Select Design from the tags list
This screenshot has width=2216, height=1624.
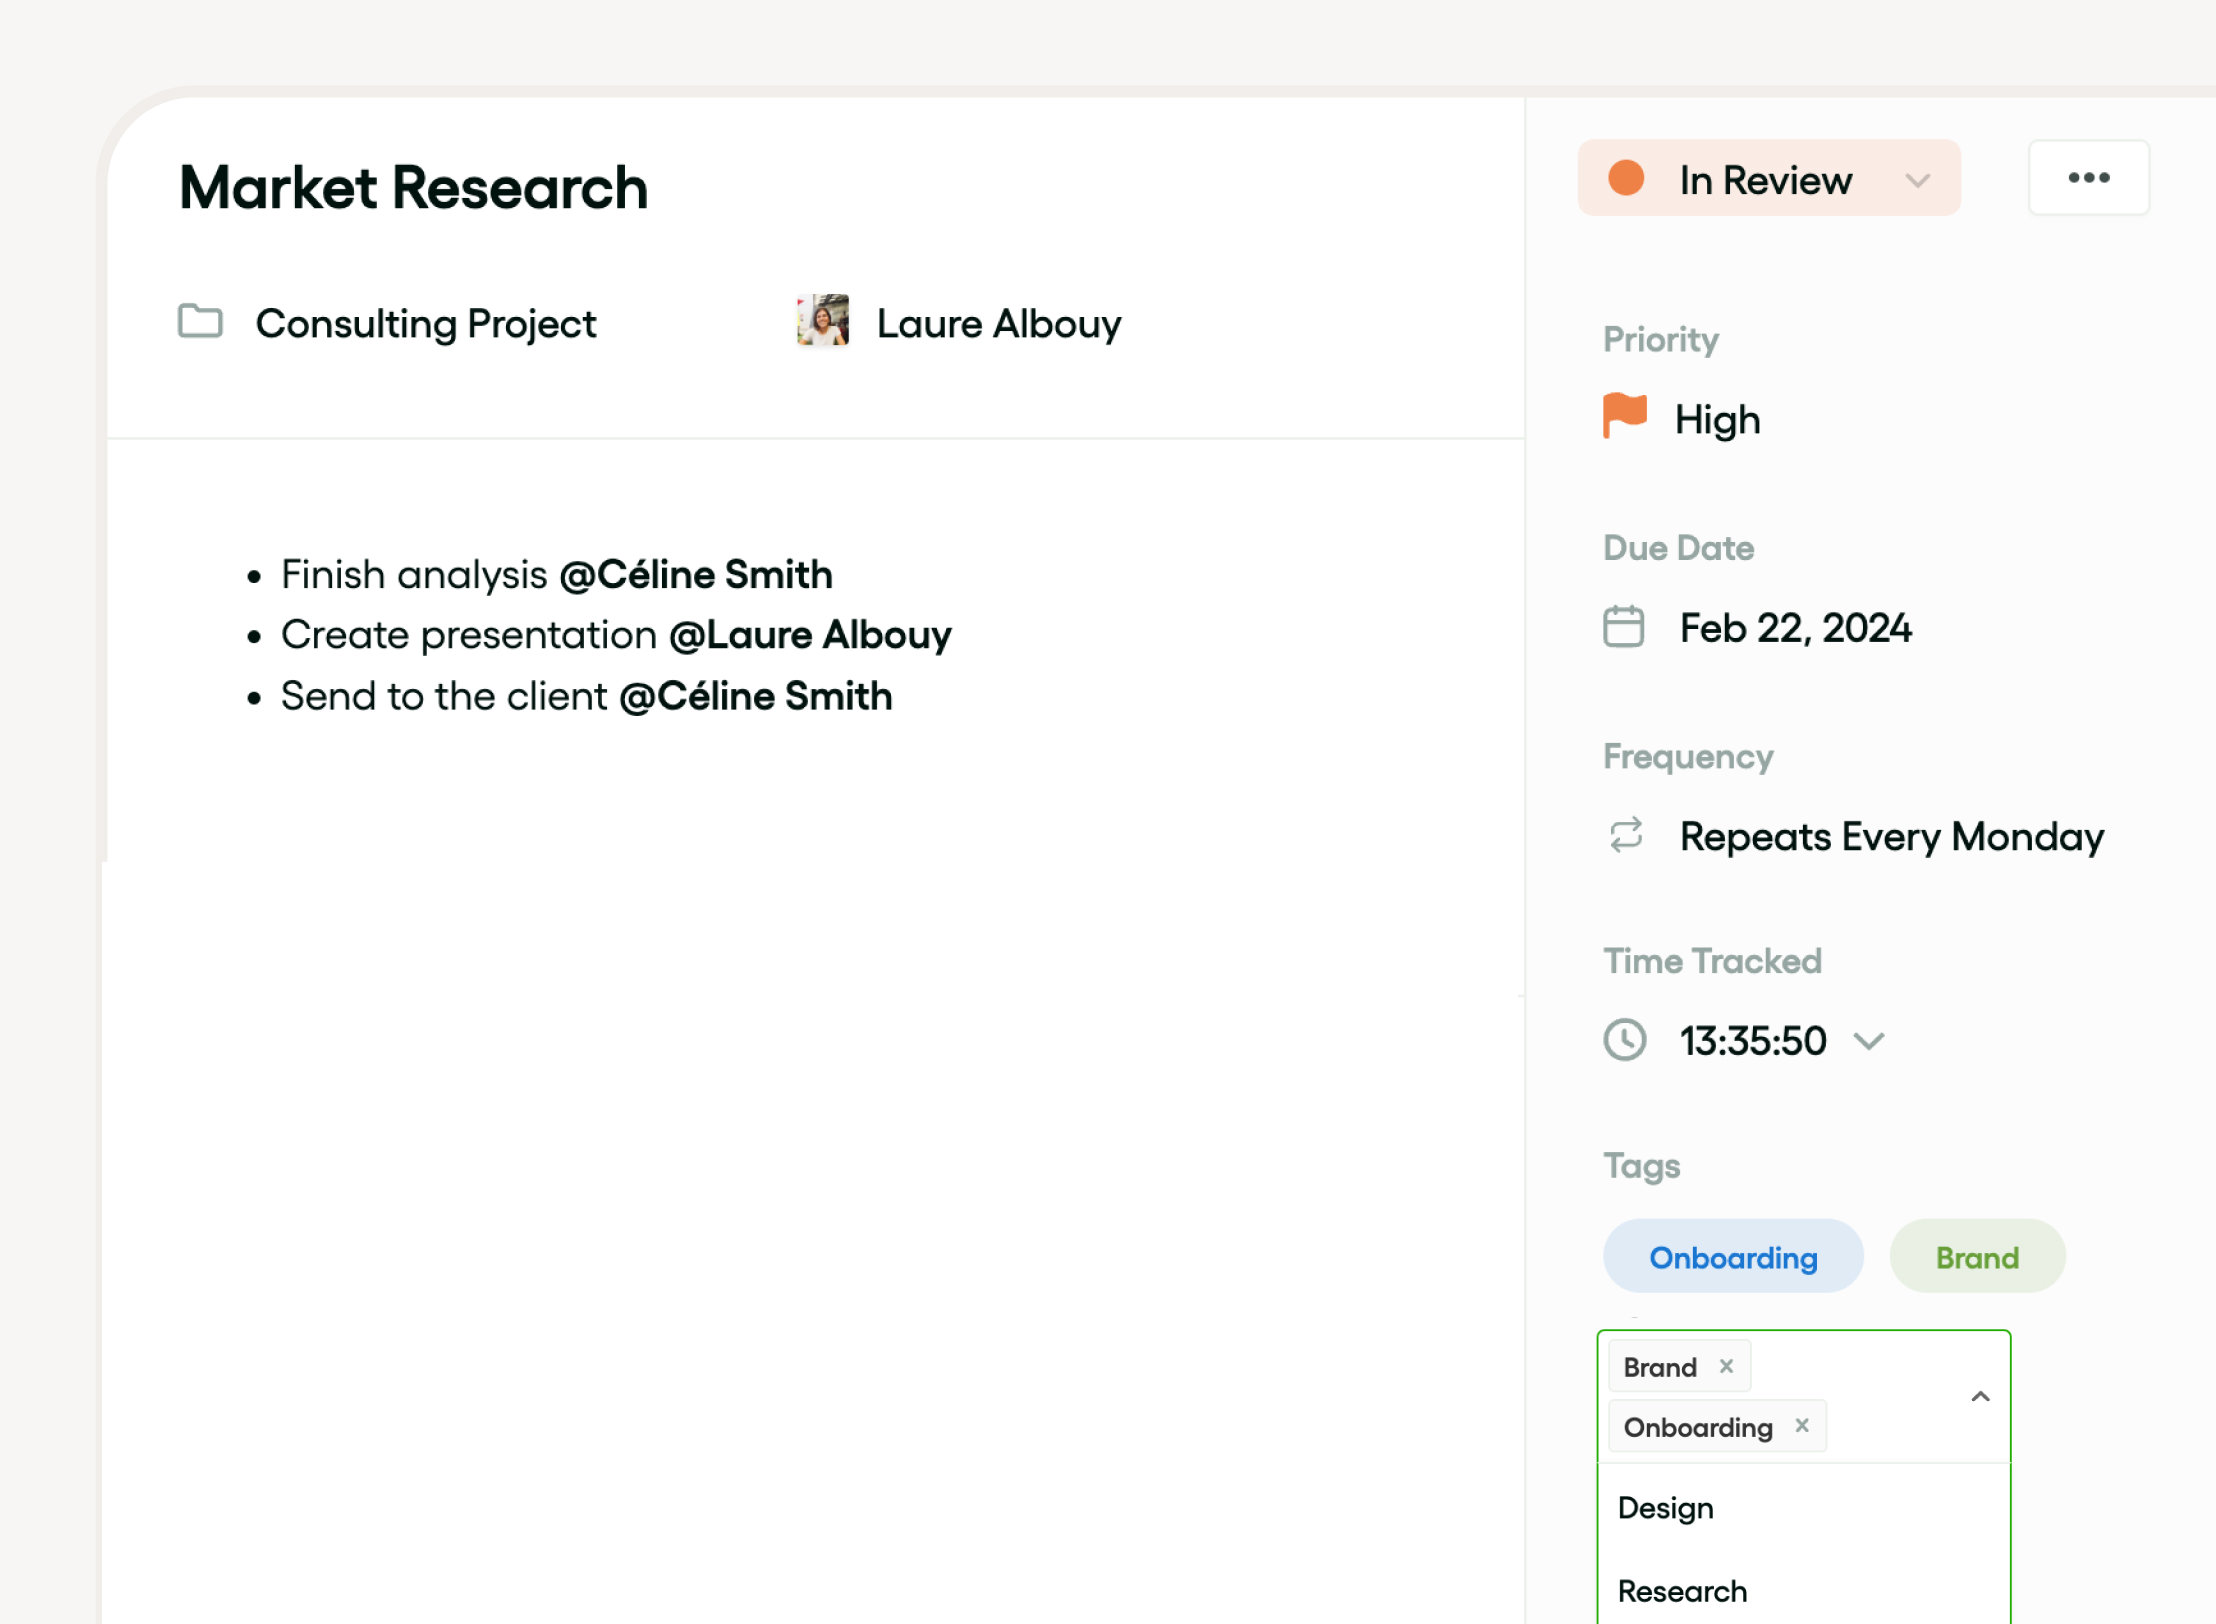[1666, 1508]
